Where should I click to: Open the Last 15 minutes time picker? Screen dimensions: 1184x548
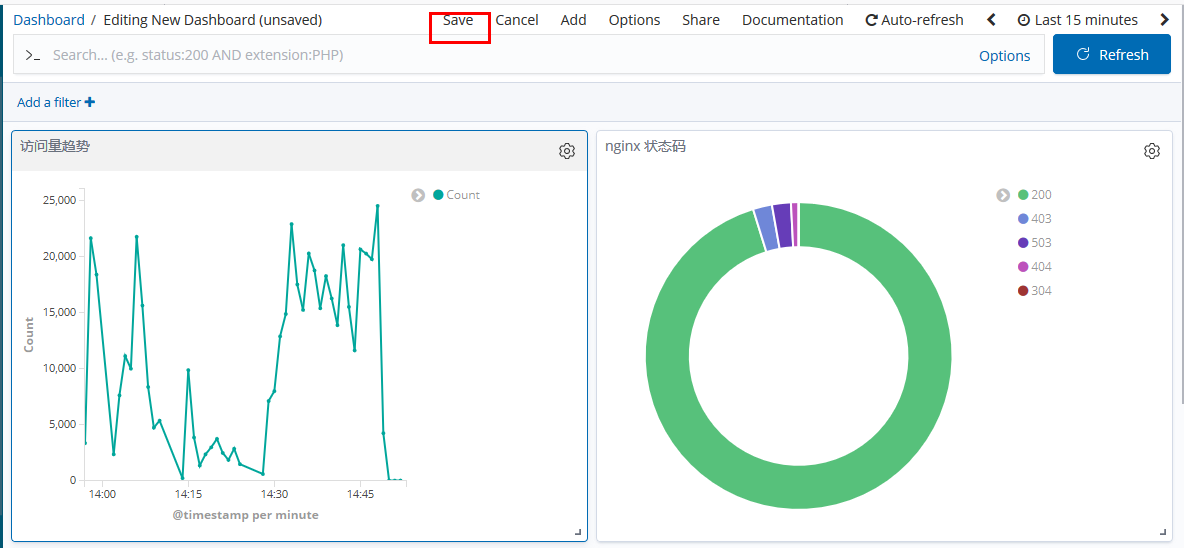1078,20
